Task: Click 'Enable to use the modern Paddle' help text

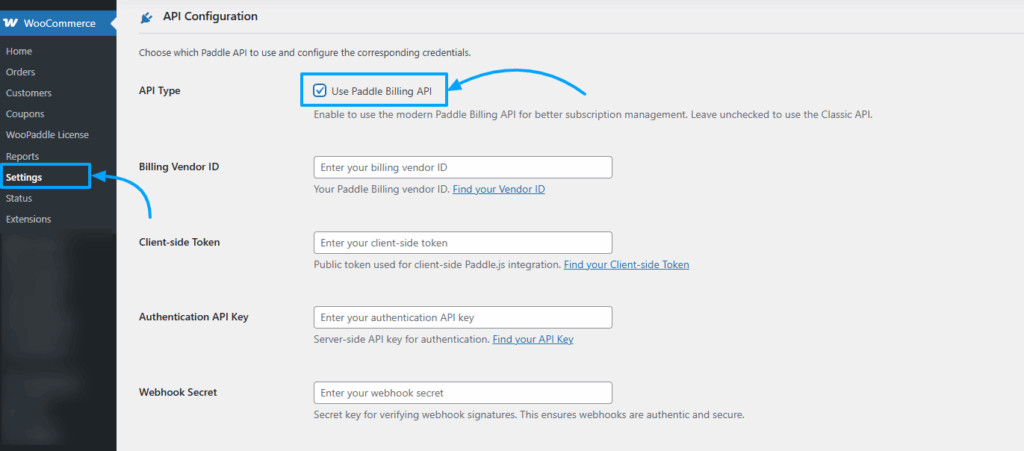Action: (x=593, y=114)
